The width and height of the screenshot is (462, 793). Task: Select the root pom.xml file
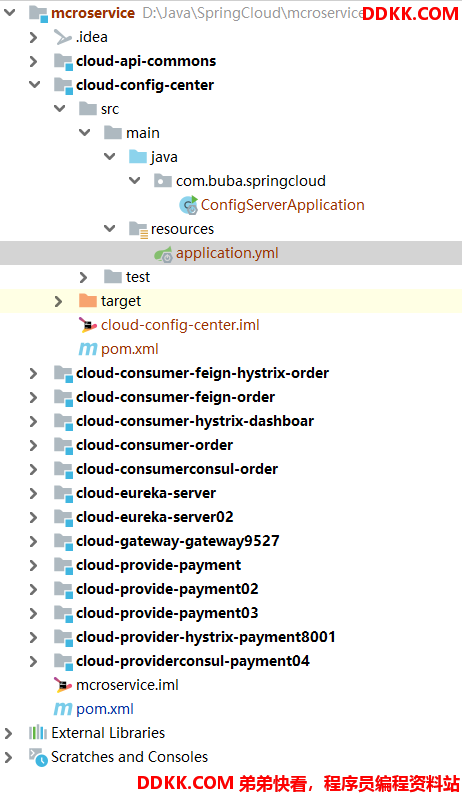pyautogui.click(x=105, y=709)
